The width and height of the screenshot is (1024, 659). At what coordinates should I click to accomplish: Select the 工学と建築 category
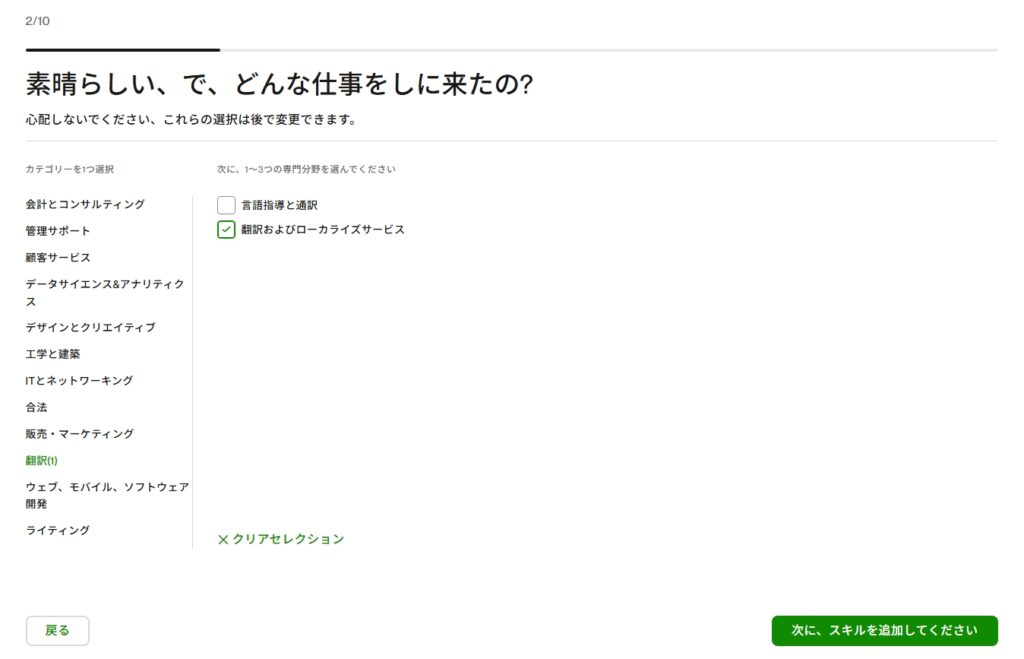[53, 354]
